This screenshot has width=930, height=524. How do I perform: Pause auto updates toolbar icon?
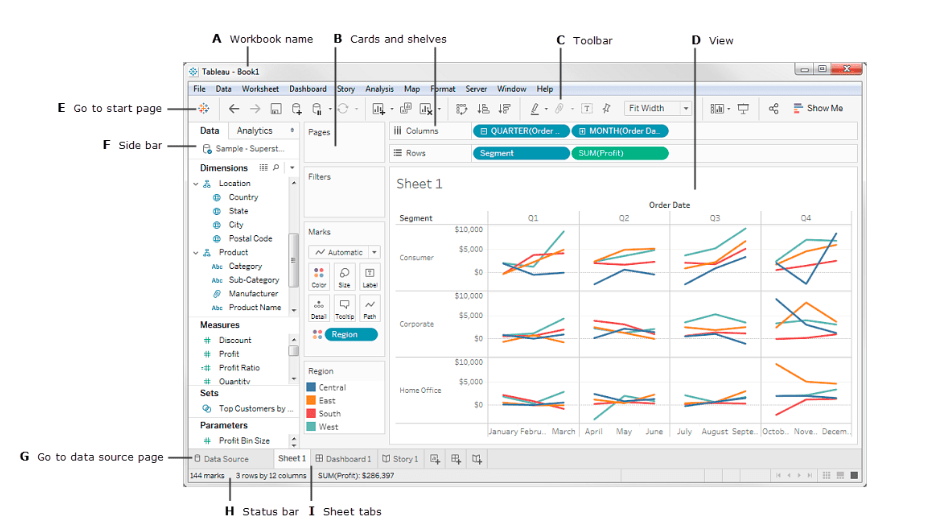pyautogui.click(x=317, y=109)
